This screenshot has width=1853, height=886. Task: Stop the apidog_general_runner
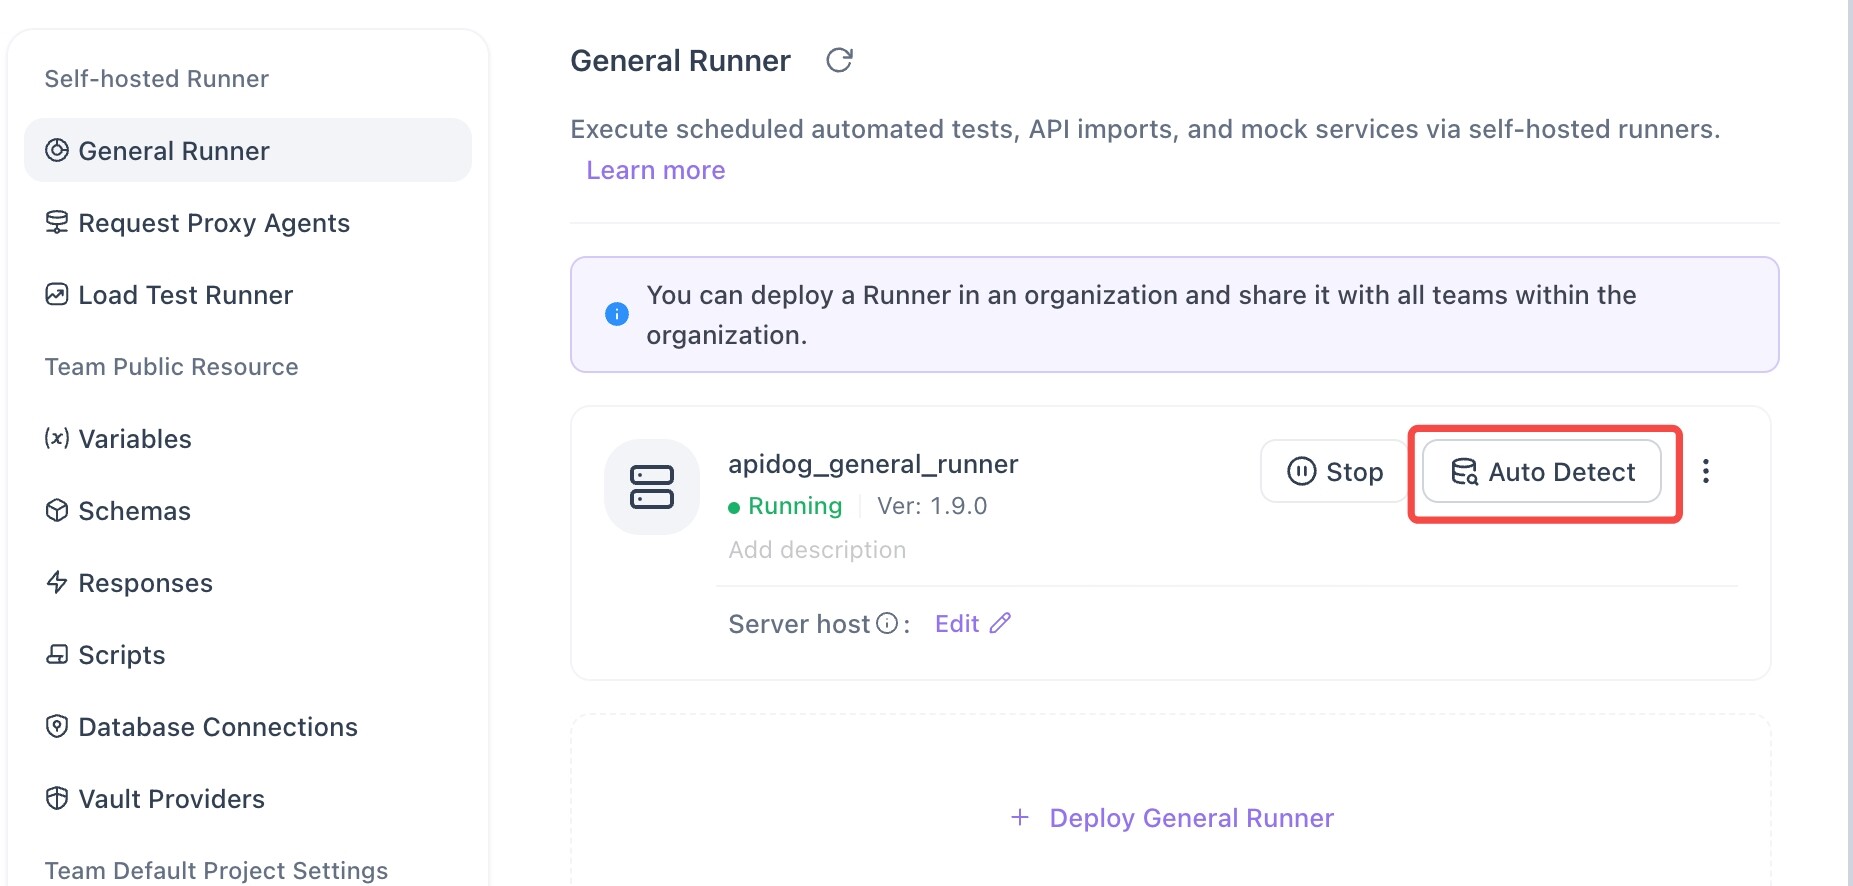(1334, 471)
